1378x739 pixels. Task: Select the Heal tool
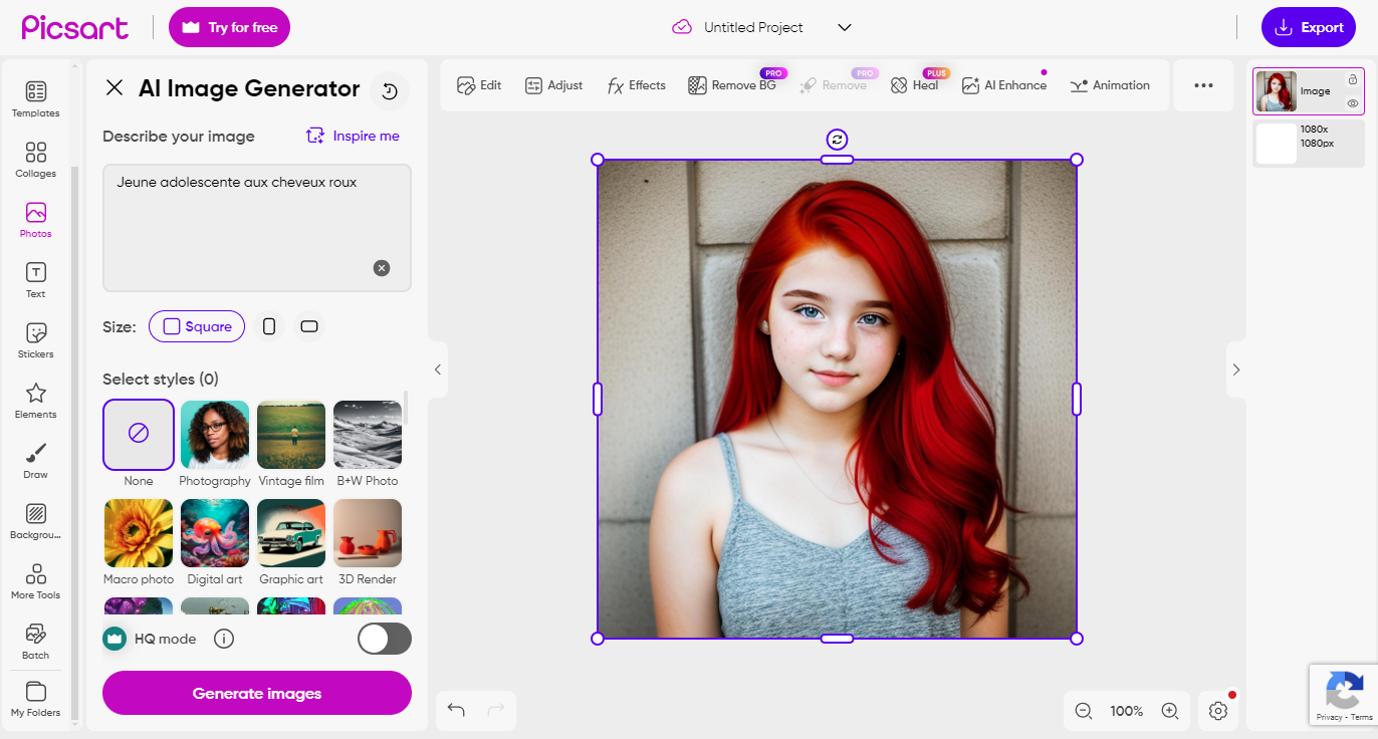coord(916,85)
